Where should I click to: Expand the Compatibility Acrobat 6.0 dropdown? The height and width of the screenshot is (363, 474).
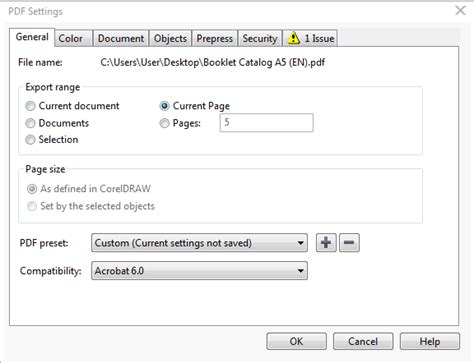coord(199,271)
